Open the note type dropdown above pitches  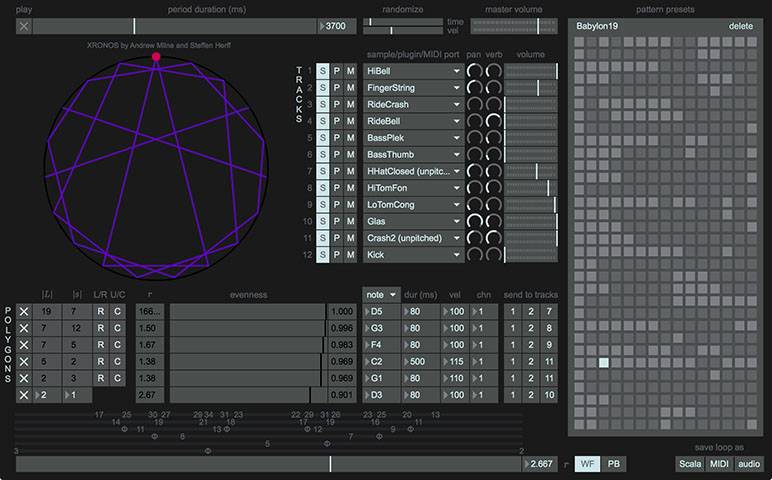click(x=380, y=295)
